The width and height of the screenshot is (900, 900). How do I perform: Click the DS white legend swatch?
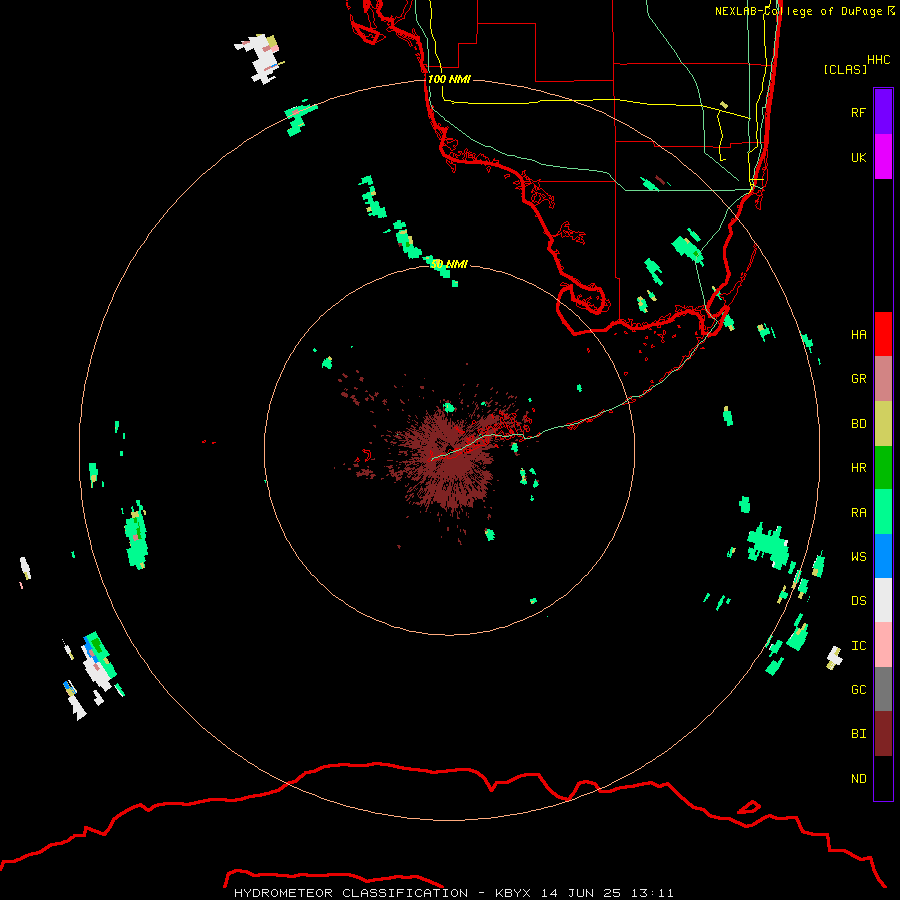click(883, 600)
